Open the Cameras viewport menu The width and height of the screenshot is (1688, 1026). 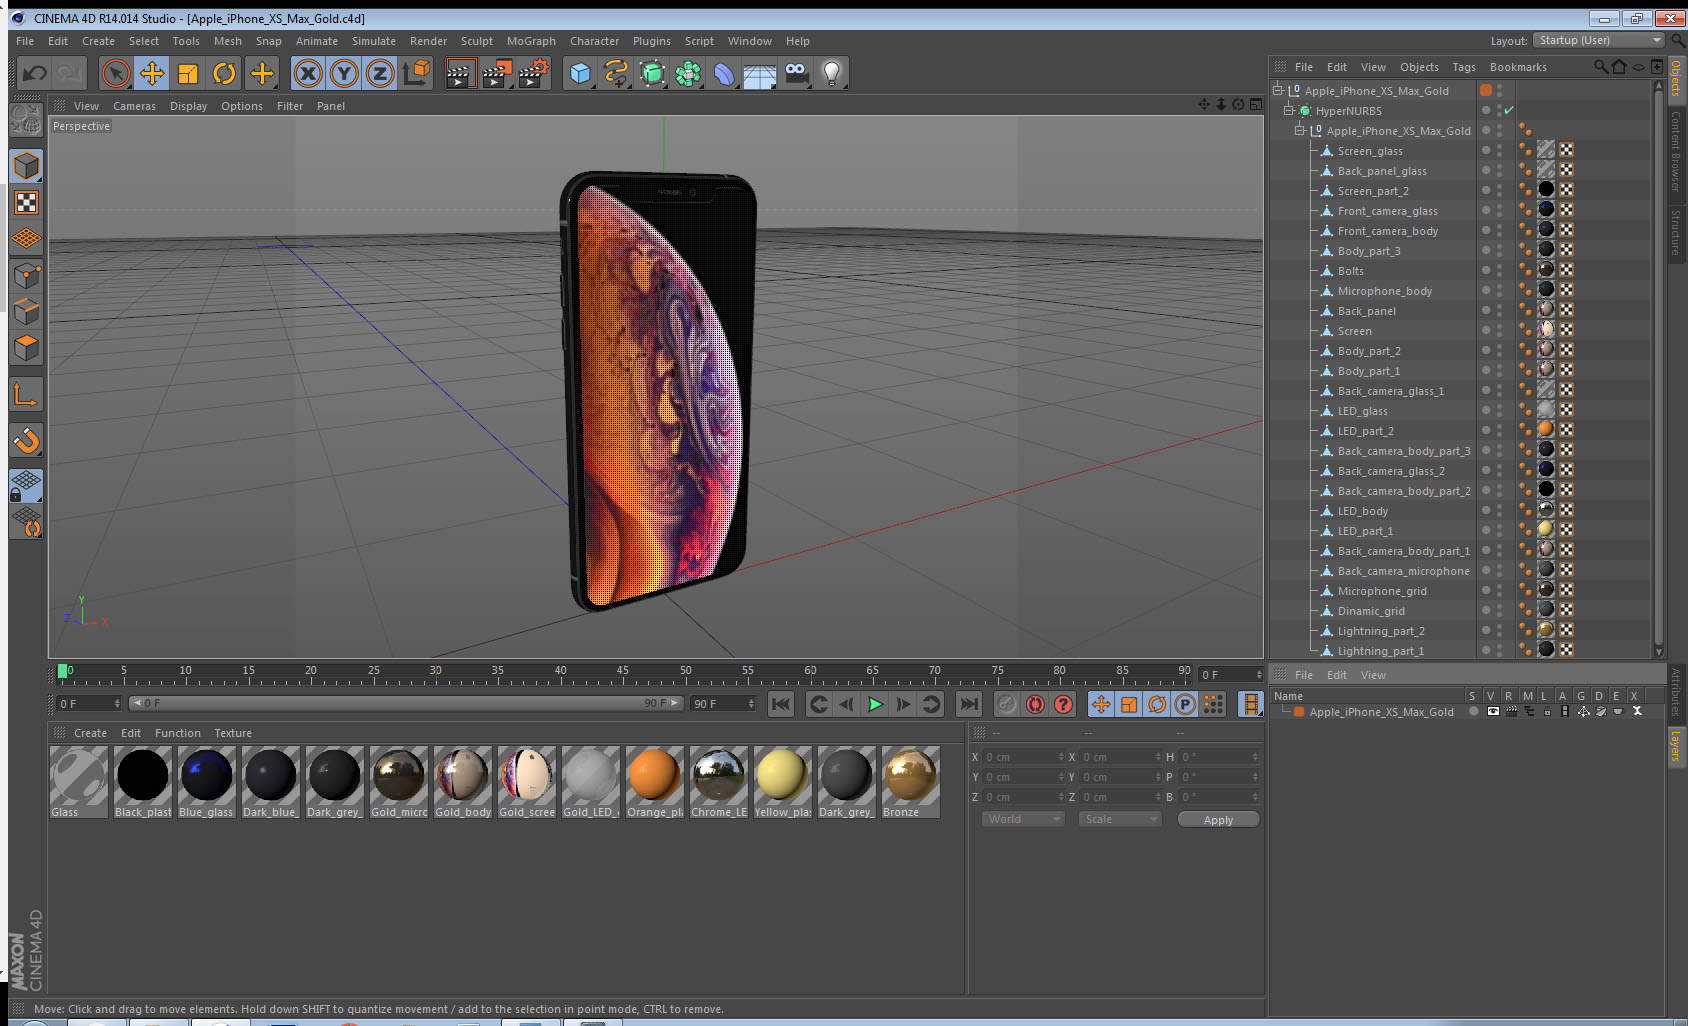pyautogui.click(x=134, y=106)
